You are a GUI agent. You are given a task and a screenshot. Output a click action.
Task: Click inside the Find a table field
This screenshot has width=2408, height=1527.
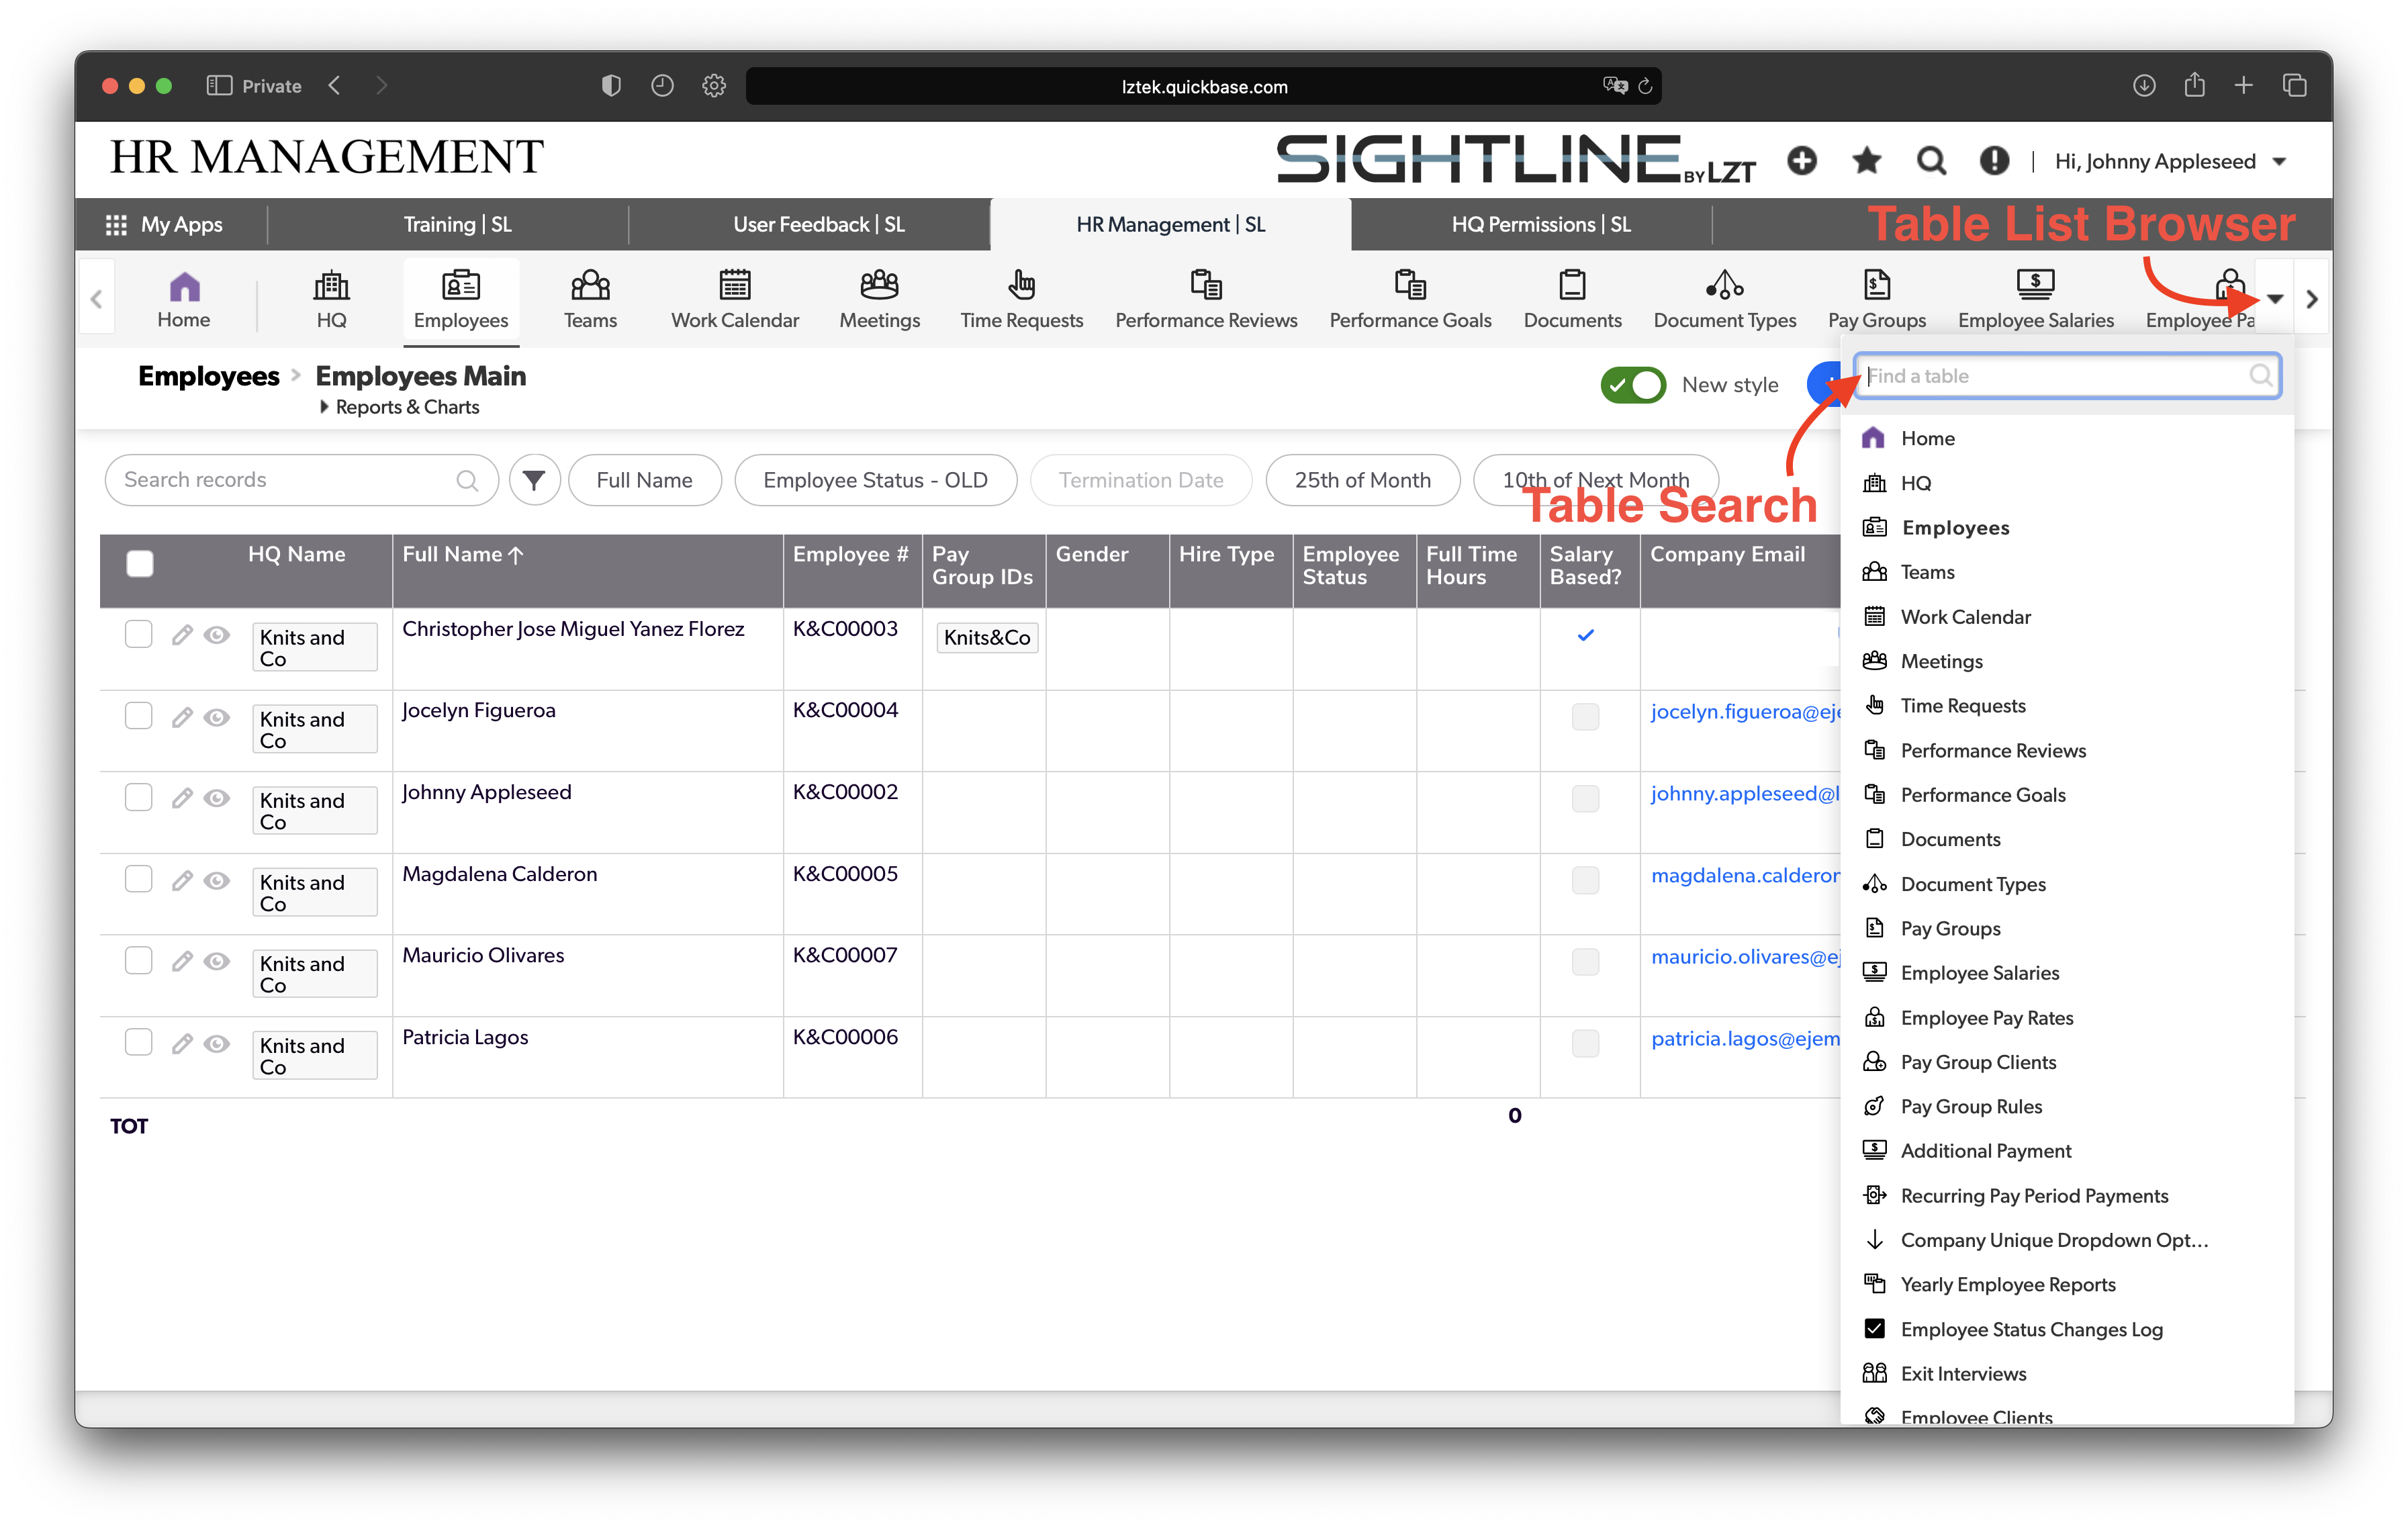(x=2065, y=376)
